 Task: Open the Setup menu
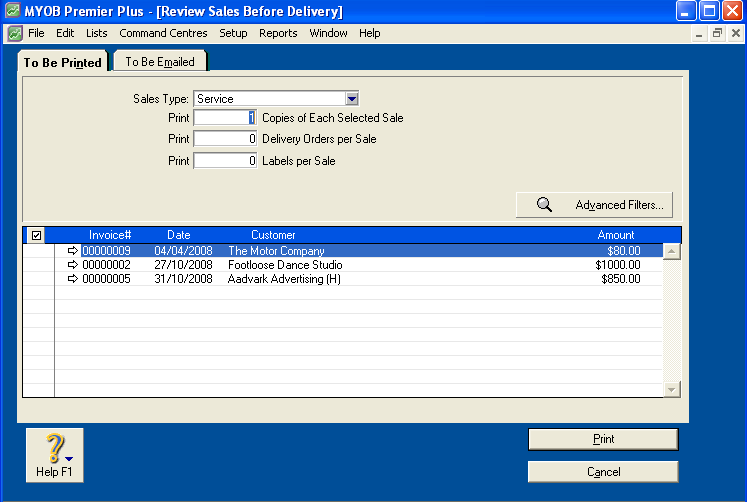tap(233, 33)
